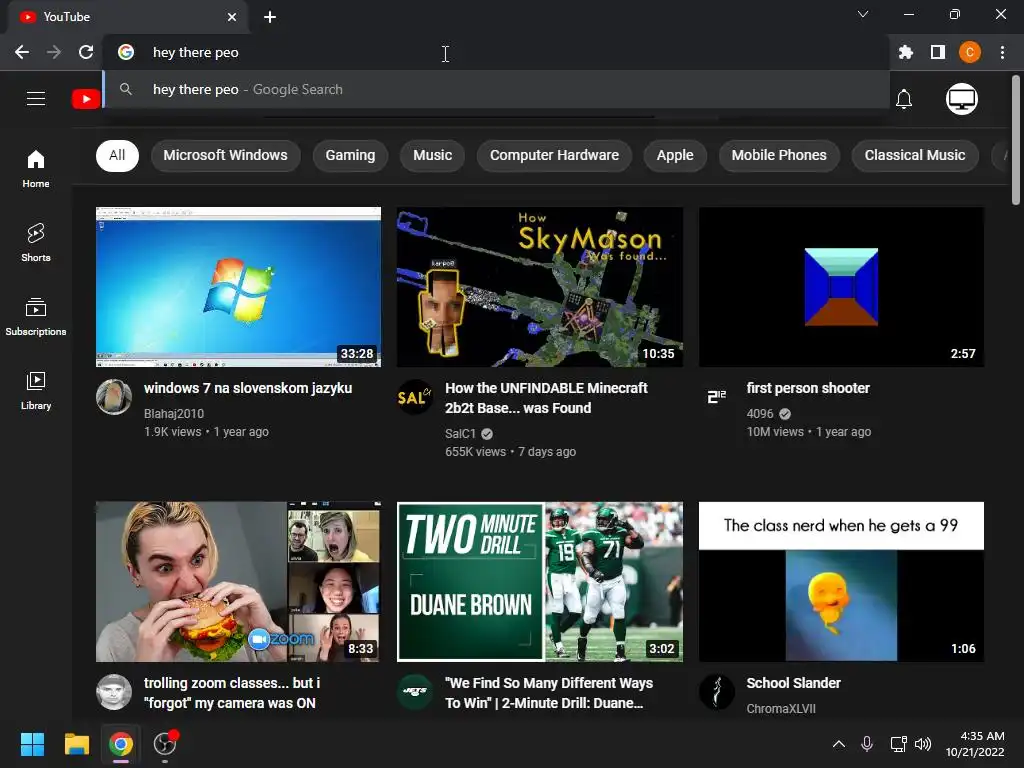Show hidden system tray icons
Screen dimensions: 1024x768
pyautogui.click(x=839, y=744)
